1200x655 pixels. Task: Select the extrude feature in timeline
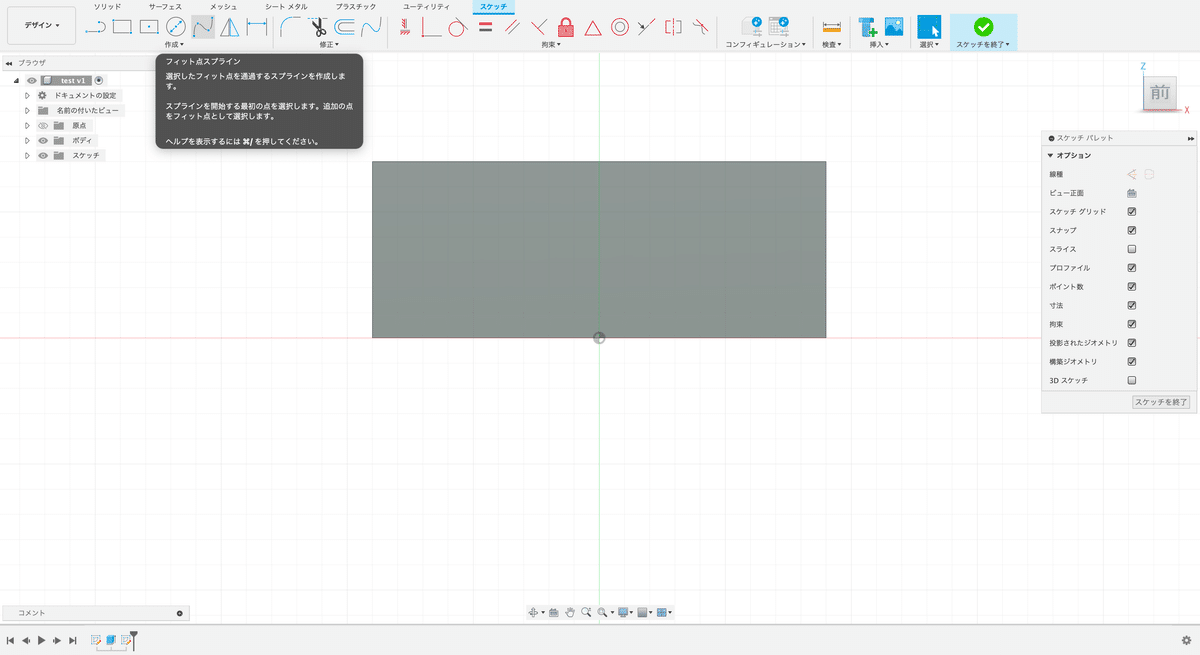(111, 640)
